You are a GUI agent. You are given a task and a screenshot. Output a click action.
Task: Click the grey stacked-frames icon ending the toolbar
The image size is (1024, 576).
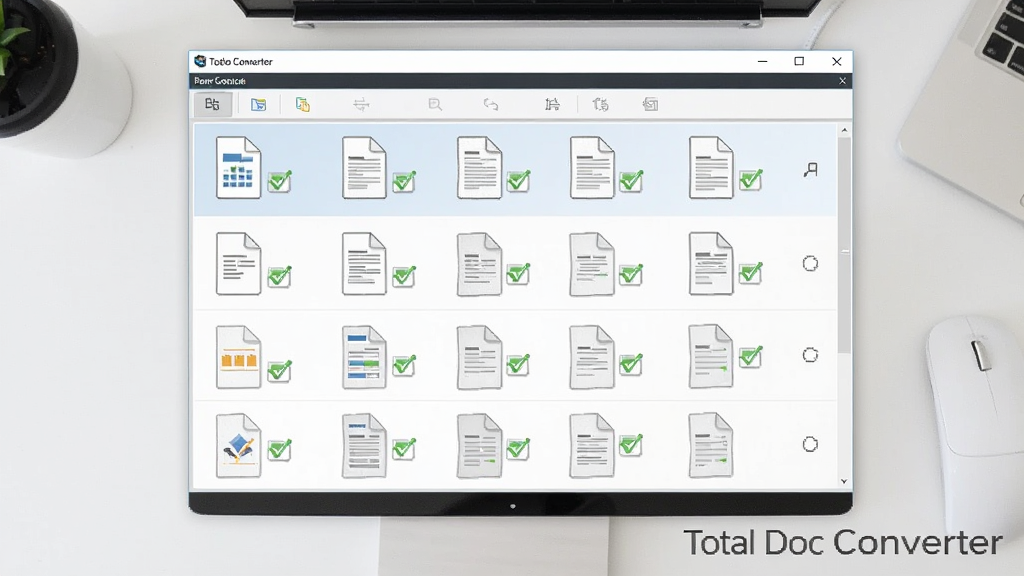coord(650,104)
